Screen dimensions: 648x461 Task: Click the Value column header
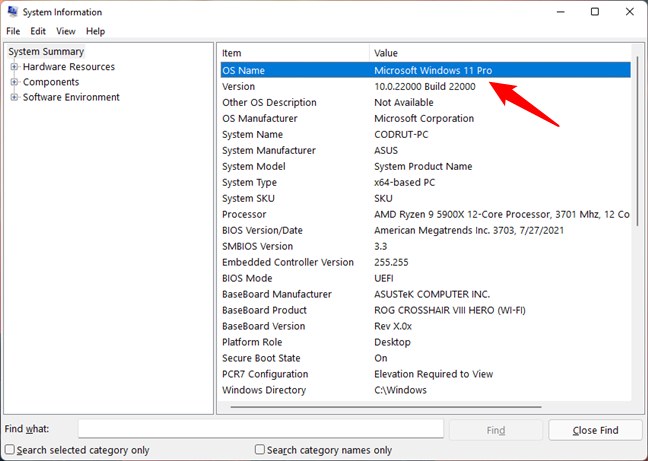coord(500,53)
